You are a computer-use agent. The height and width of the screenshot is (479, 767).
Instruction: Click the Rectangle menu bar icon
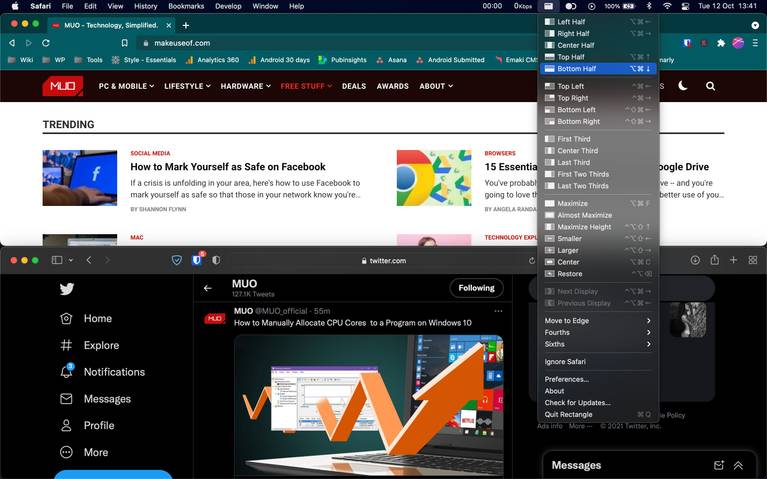pos(548,6)
